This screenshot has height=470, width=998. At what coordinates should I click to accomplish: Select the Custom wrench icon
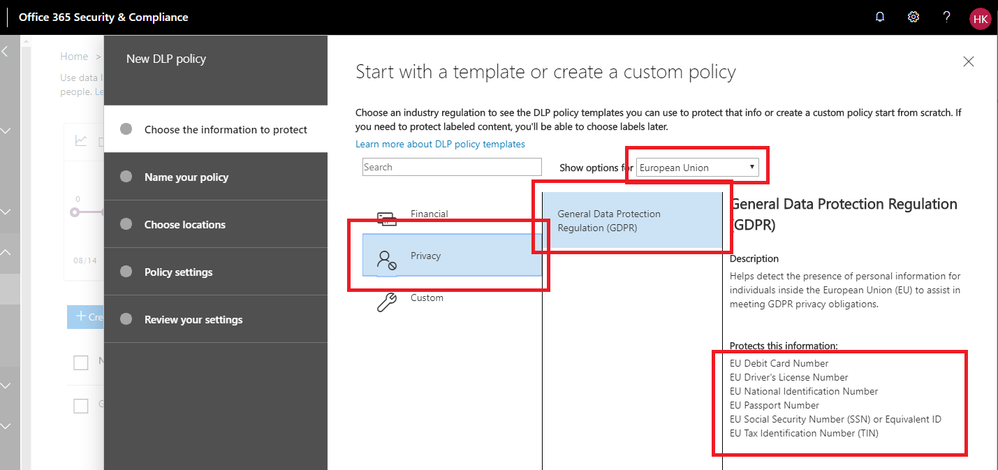[386, 301]
